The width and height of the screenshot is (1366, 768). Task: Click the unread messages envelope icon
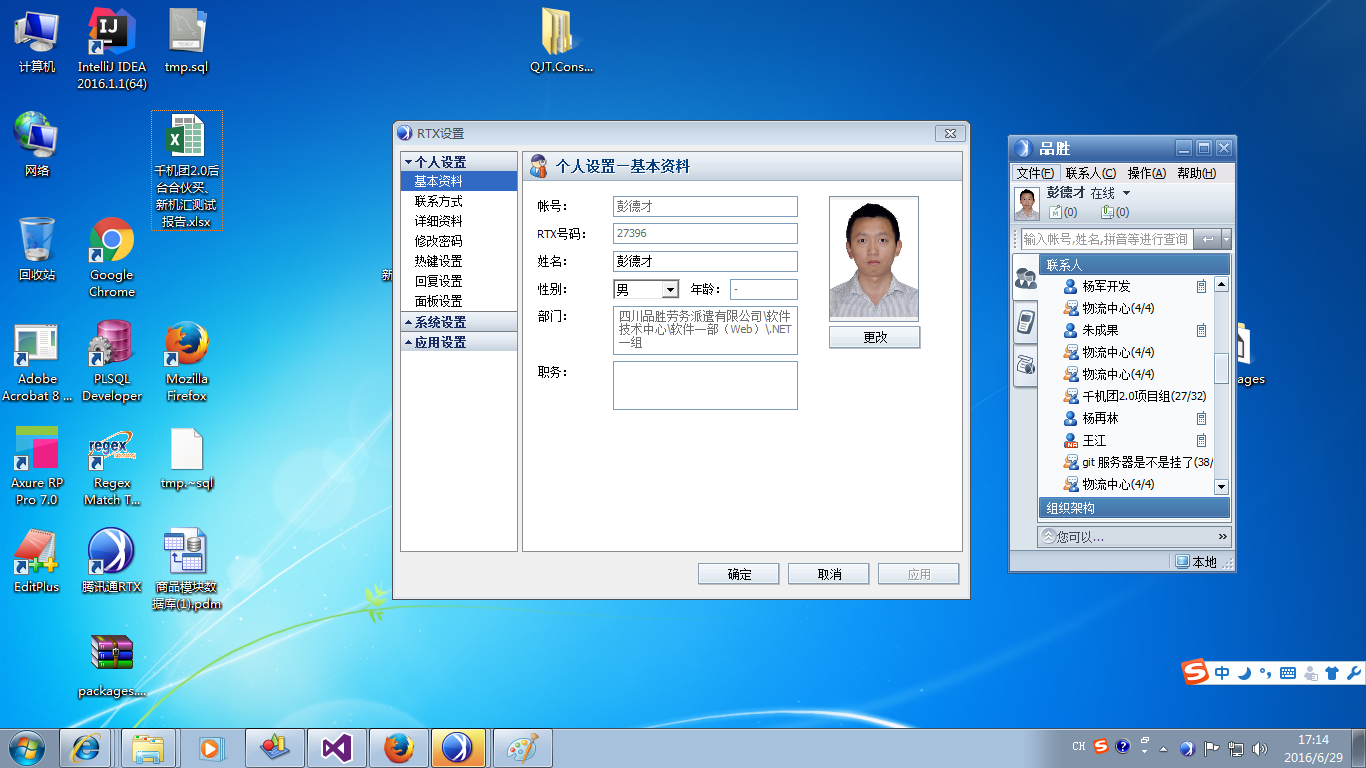coord(1055,212)
